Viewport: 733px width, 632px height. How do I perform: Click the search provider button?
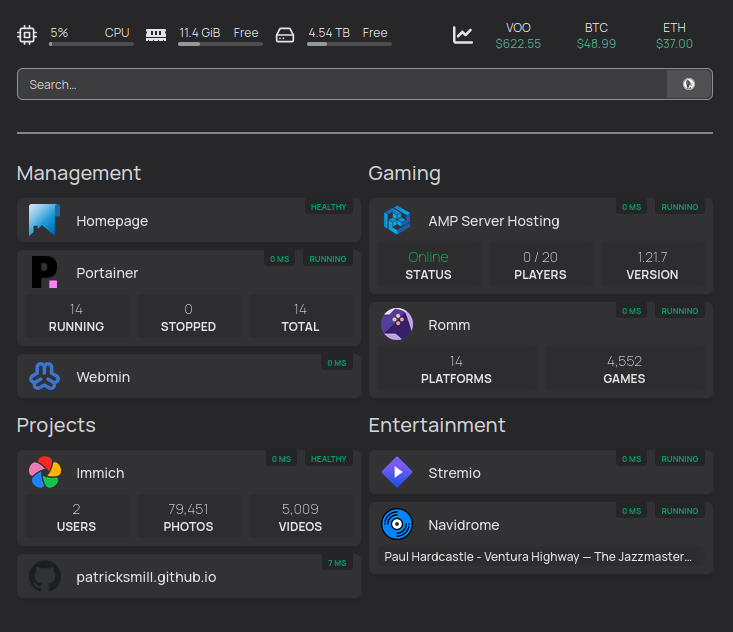[689, 84]
